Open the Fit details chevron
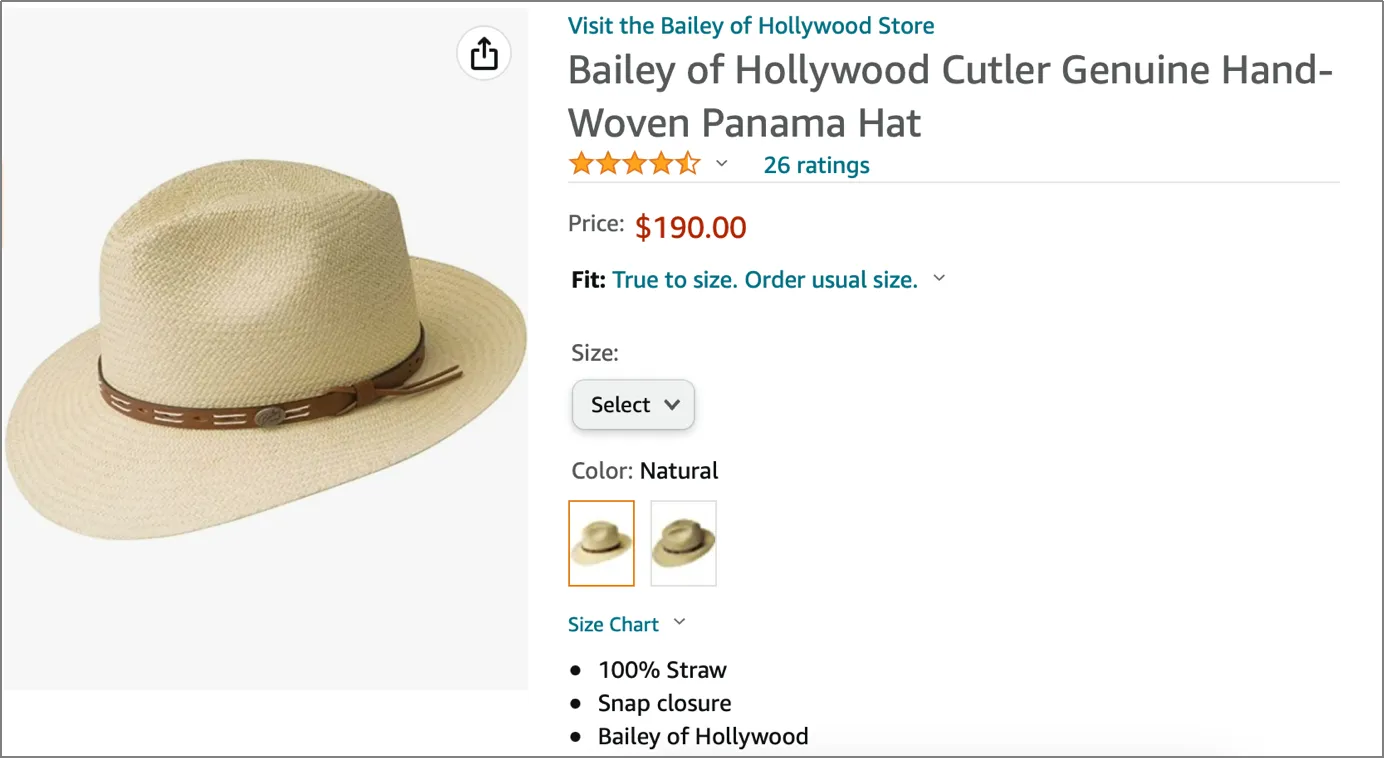Screen dimensions: 1385x759 938,279
